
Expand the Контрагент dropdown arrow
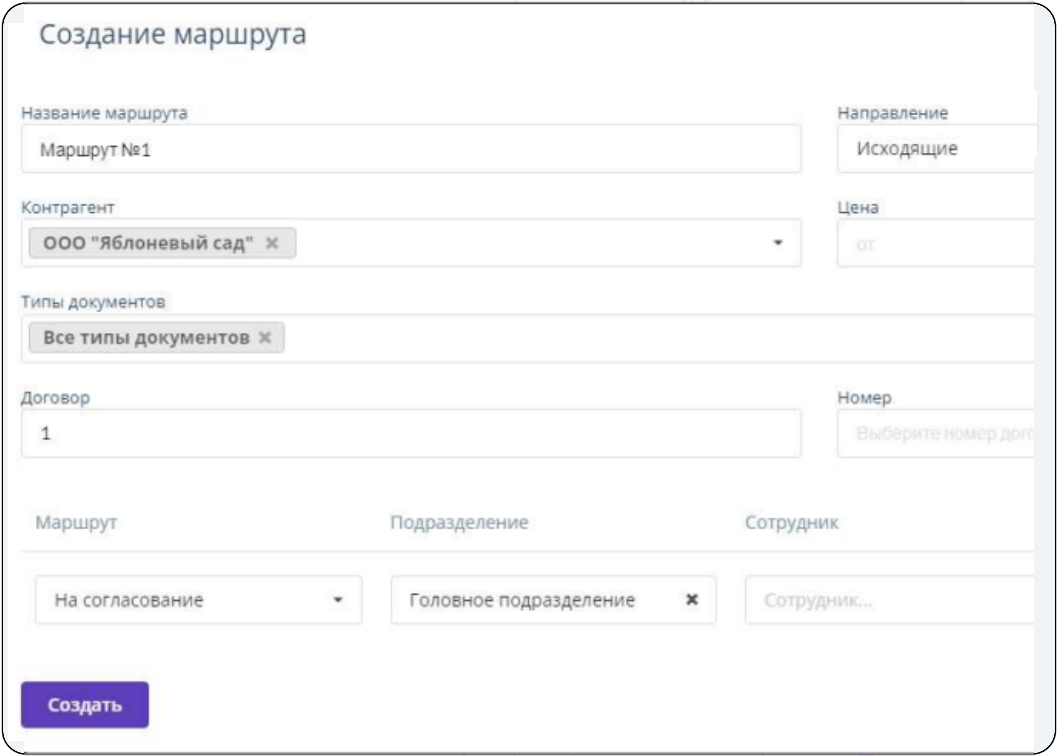(778, 243)
